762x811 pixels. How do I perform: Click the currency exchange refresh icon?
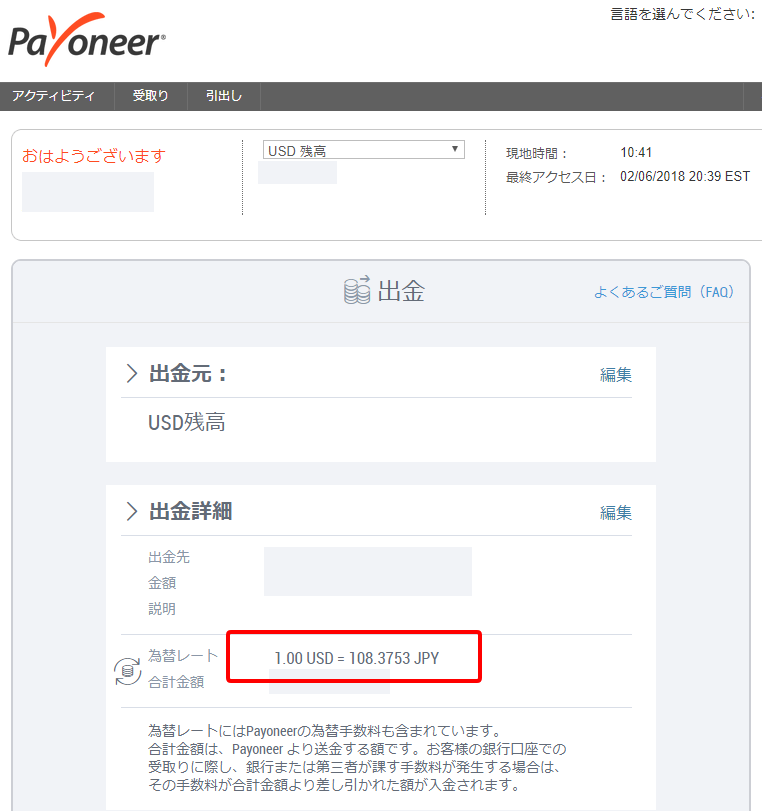click(x=127, y=671)
